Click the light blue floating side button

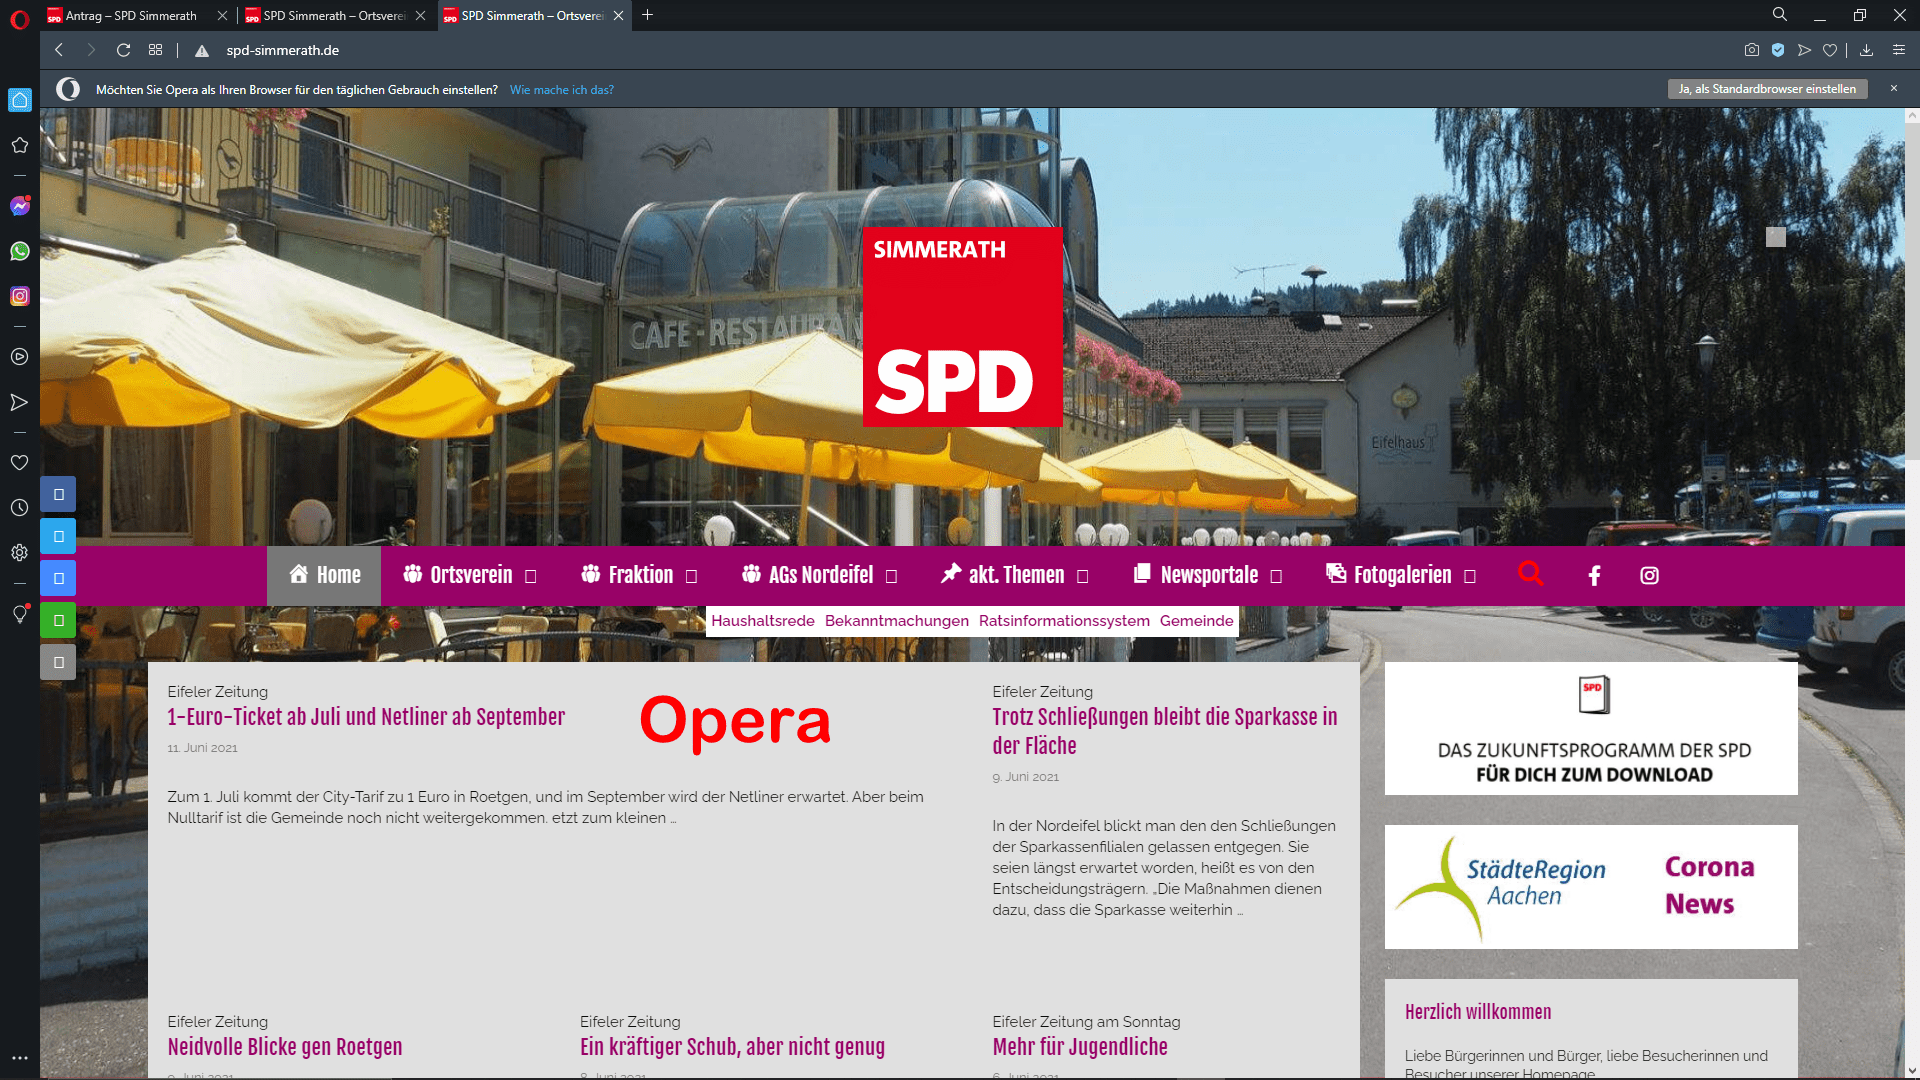pyautogui.click(x=58, y=536)
